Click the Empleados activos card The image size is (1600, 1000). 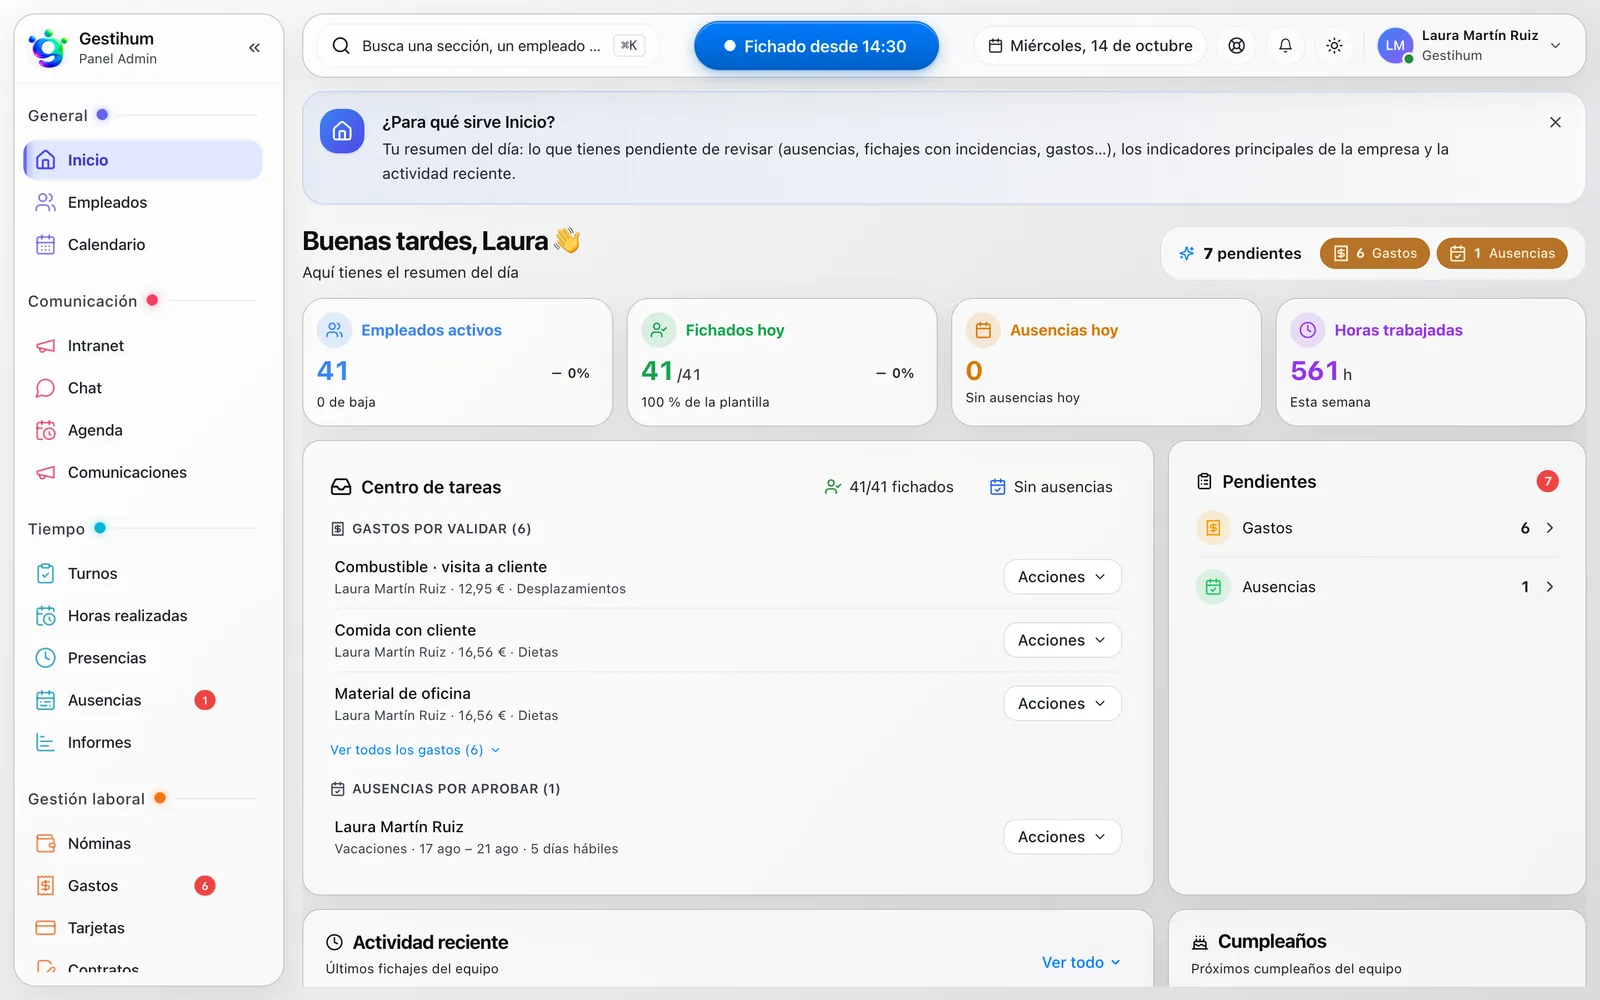pyautogui.click(x=458, y=363)
